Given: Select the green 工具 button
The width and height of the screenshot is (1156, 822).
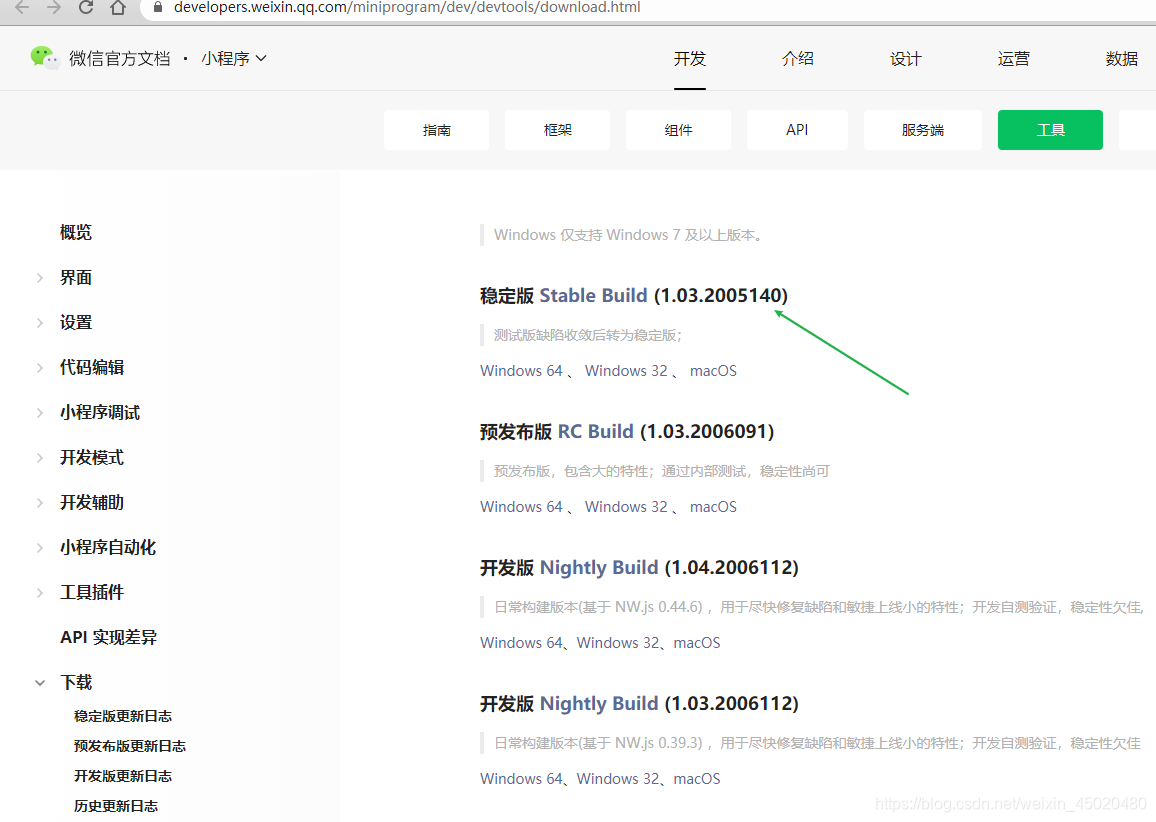Looking at the screenshot, I should pos(1050,130).
